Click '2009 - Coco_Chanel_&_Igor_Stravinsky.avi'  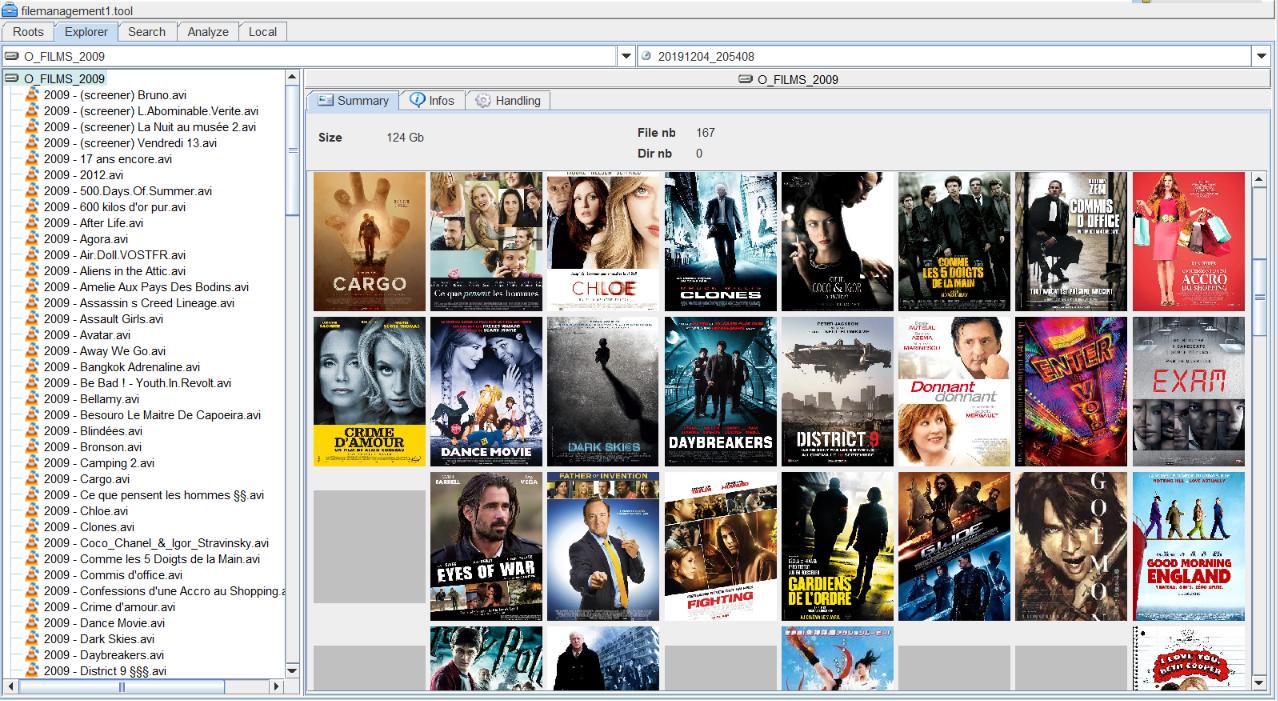point(156,543)
